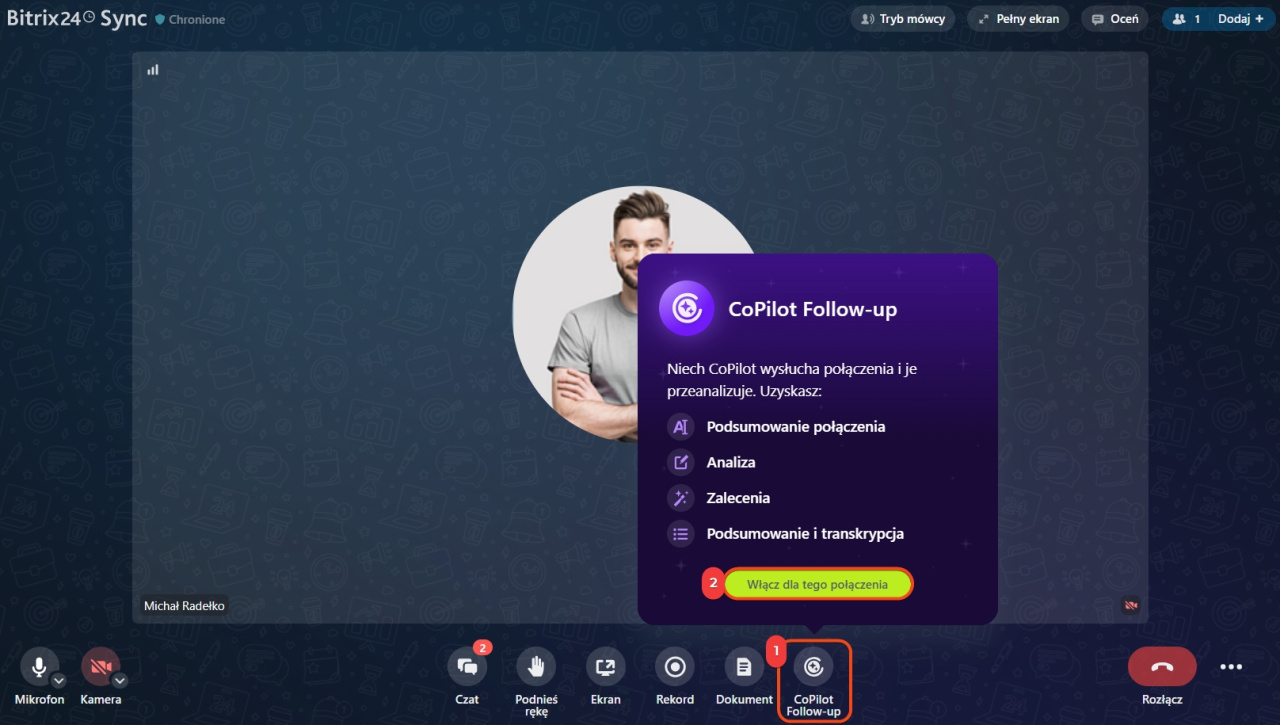Click the CoPilot Follow-up popup title
1280x725 pixels.
tap(813, 309)
